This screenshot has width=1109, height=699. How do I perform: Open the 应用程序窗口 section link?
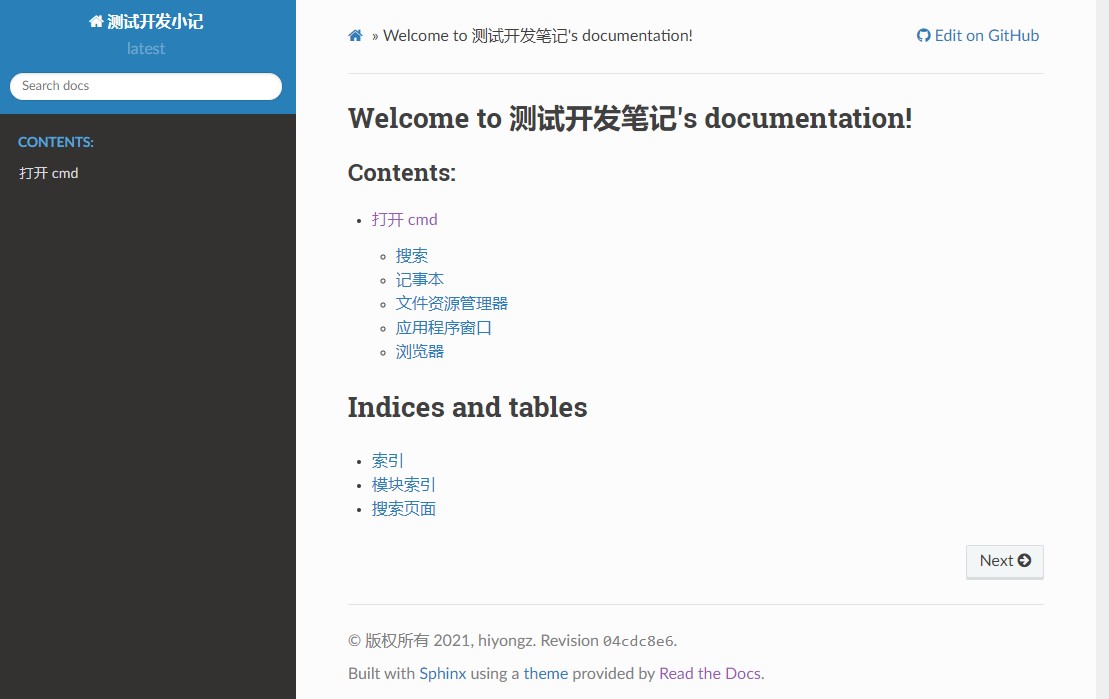pos(443,328)
